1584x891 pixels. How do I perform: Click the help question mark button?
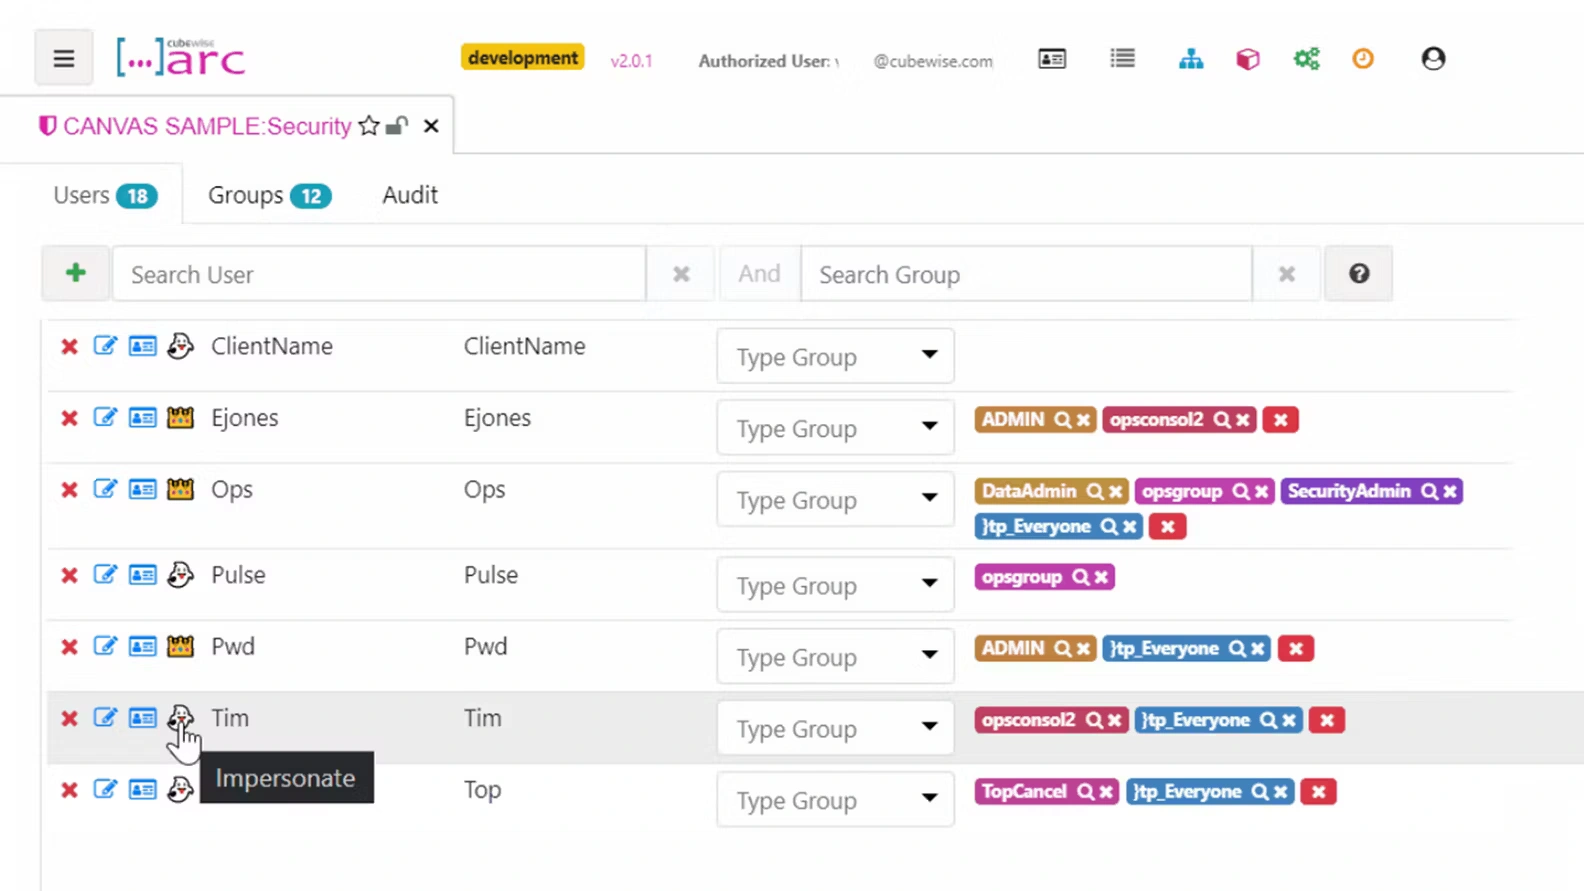tap(1358, 274)
